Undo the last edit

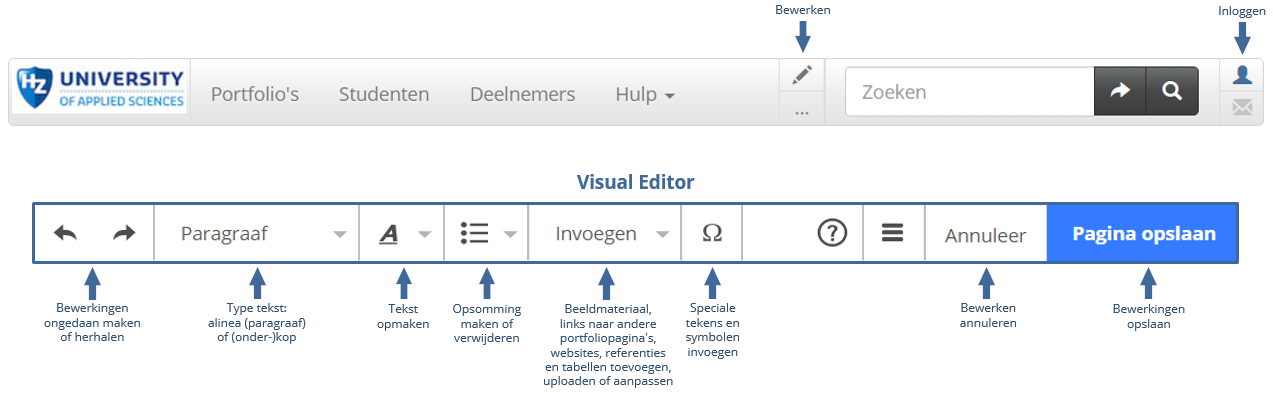tap(66, 233)
